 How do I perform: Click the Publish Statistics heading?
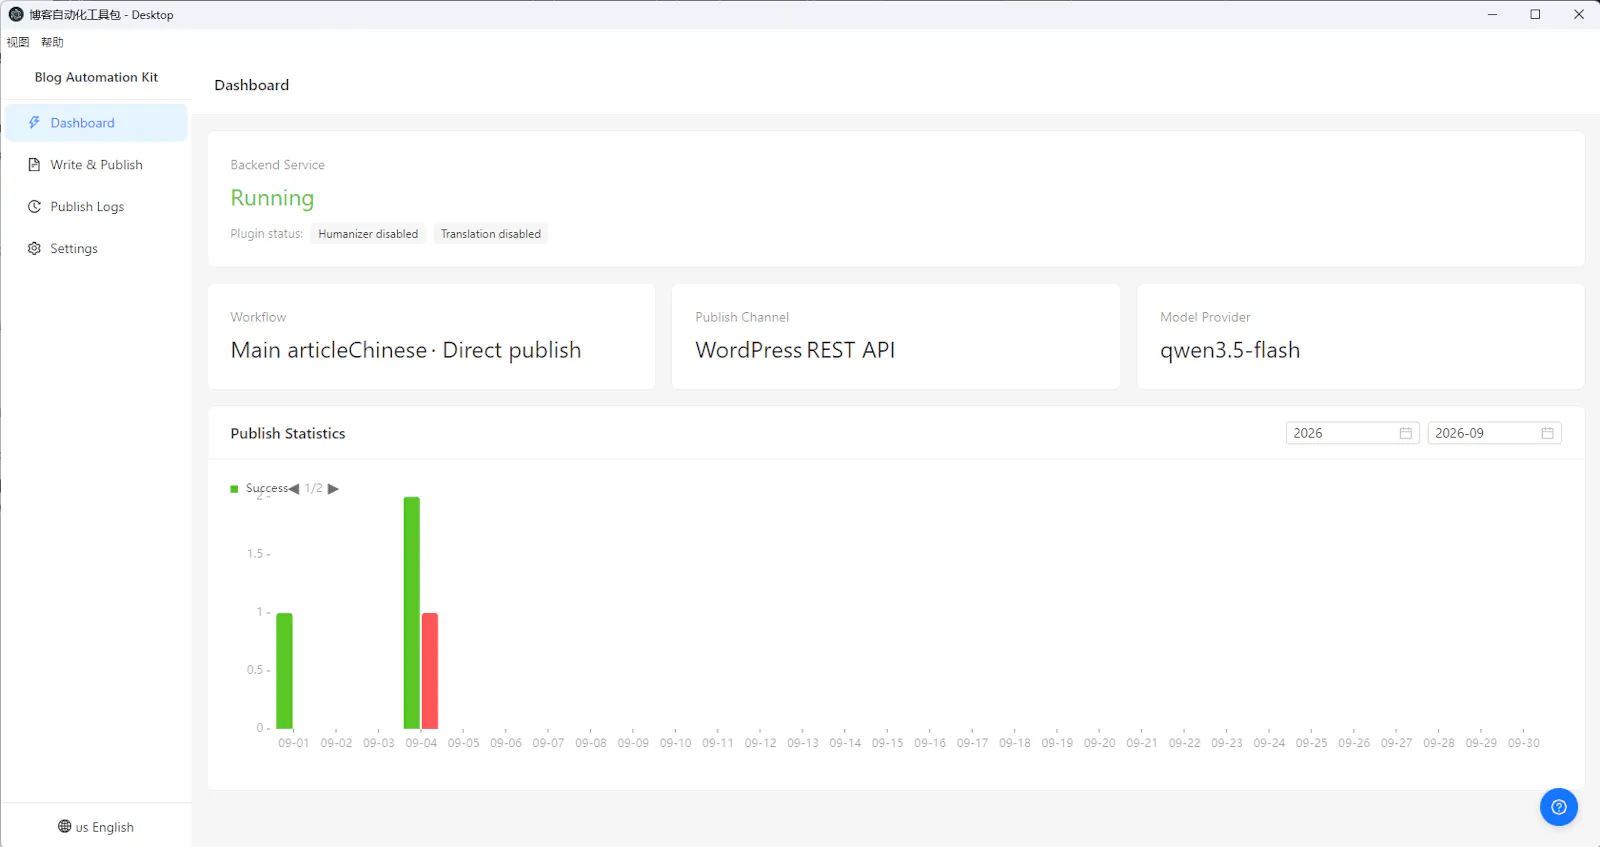tap(288, 433)
